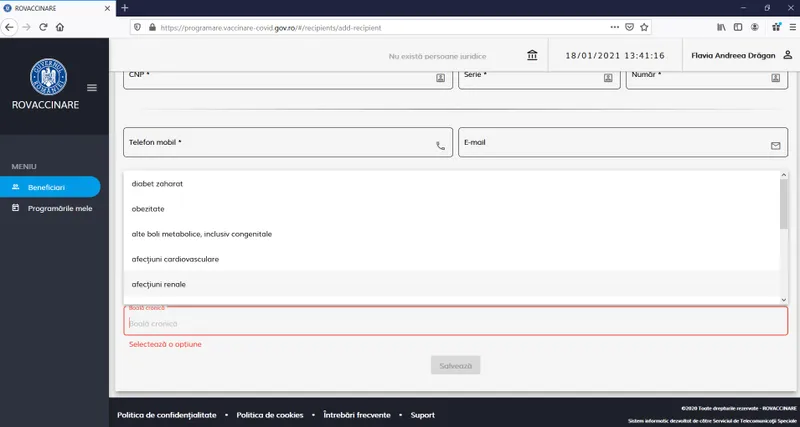Click the dropdown list scrollbar down arrow
This screenshot has height=427, width=800.
pyautogui.click(x=783, y=298)
